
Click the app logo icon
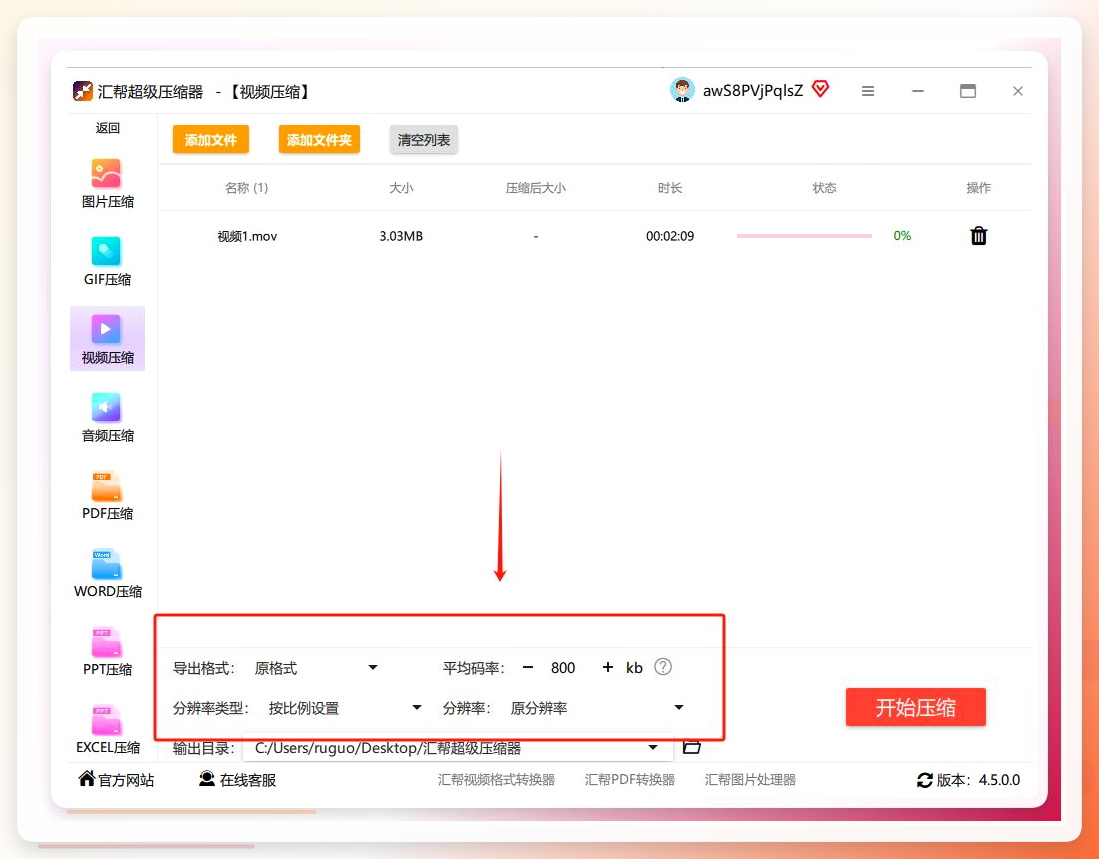coord(83,91)
